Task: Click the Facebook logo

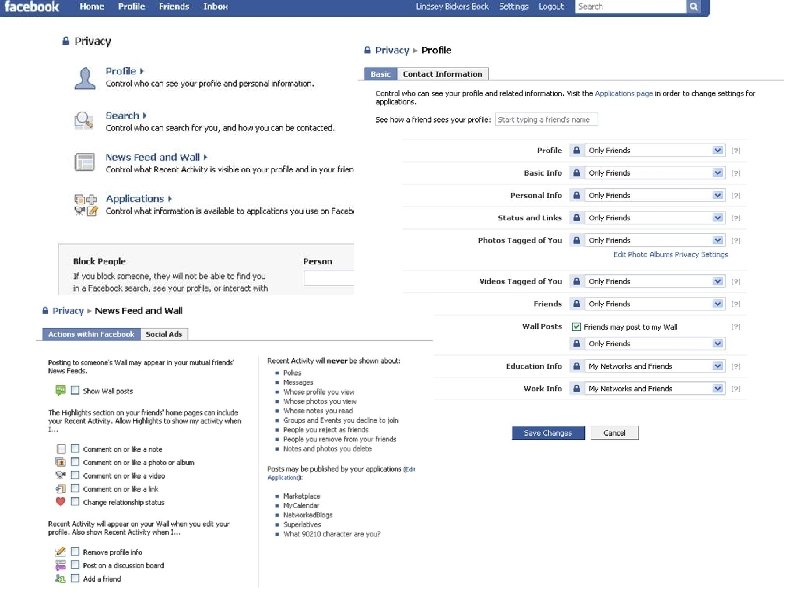Action: pos(32,7)
